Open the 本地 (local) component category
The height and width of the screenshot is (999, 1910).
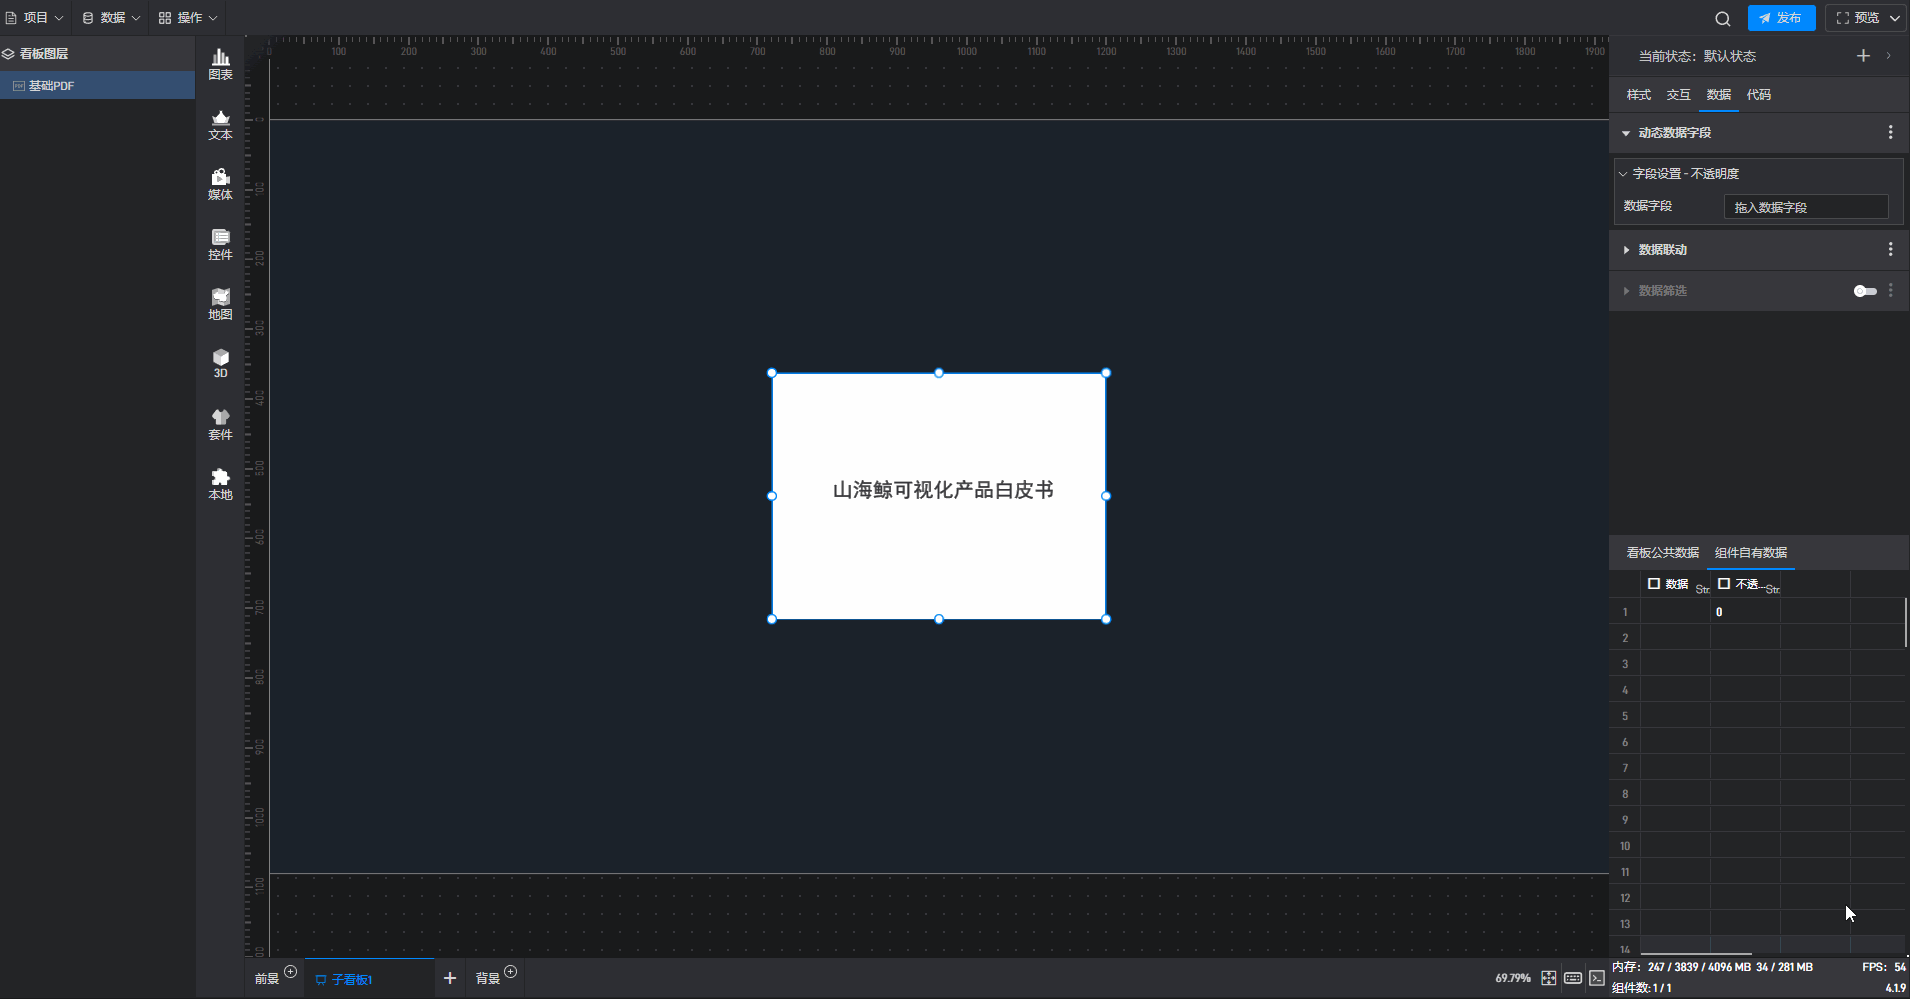[220, 485]
